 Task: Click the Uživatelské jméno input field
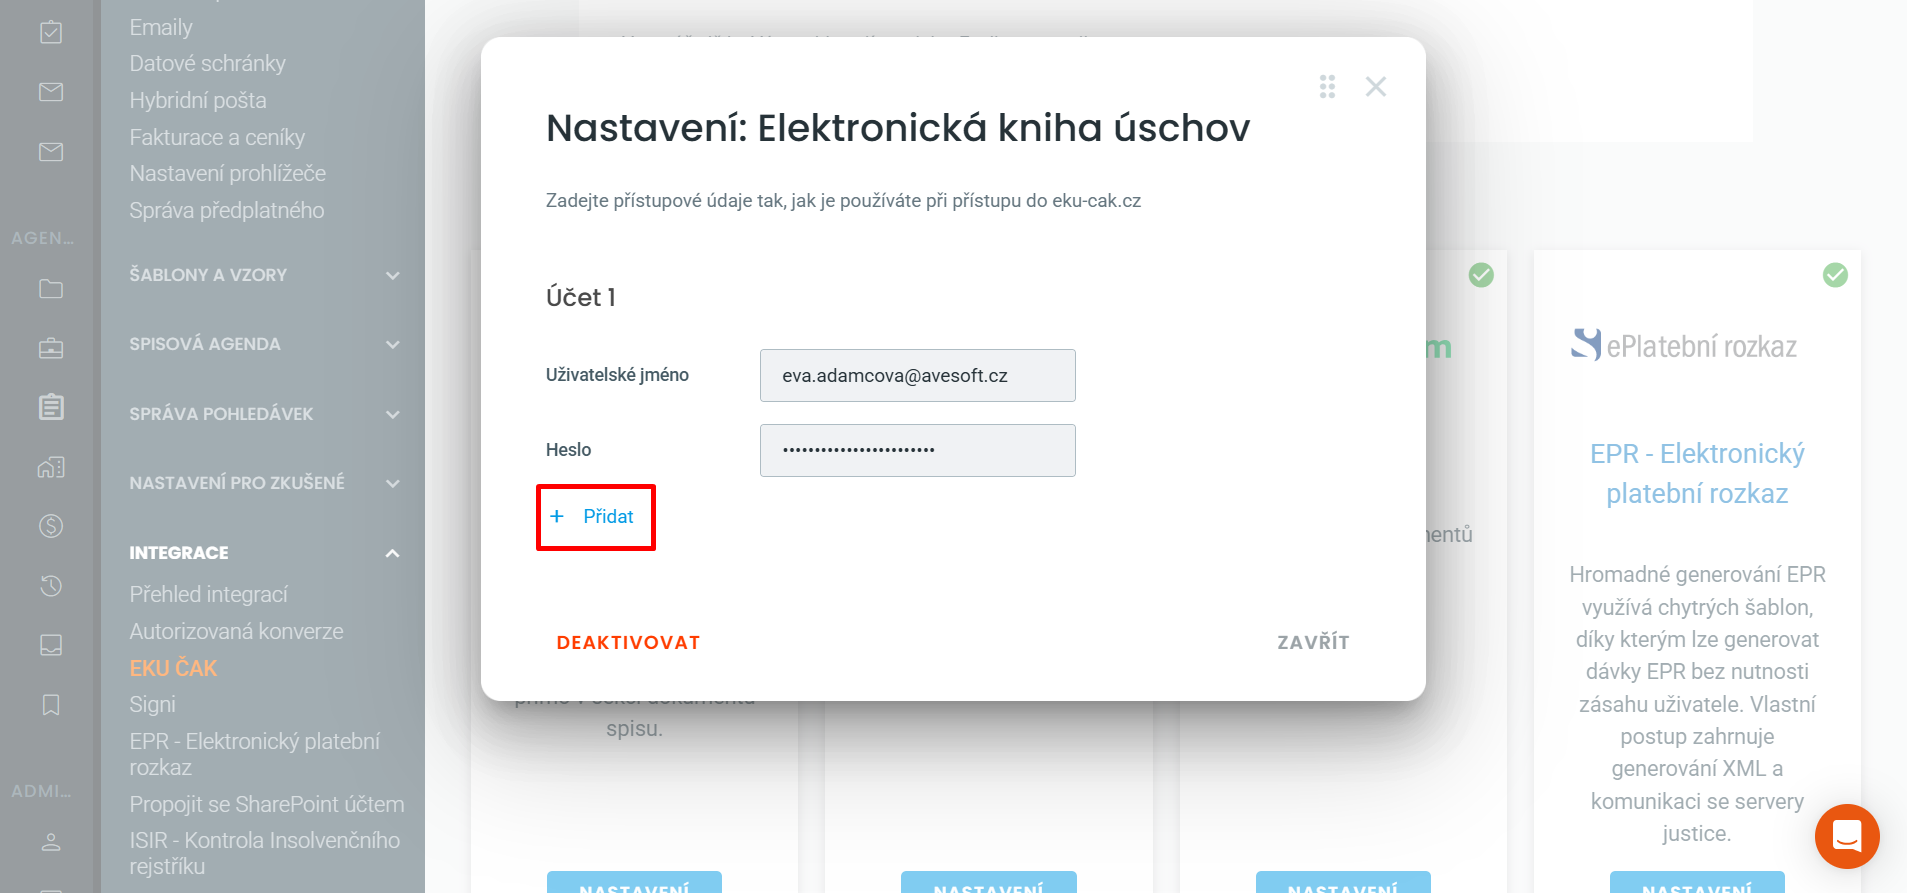[x=917, y=376]
